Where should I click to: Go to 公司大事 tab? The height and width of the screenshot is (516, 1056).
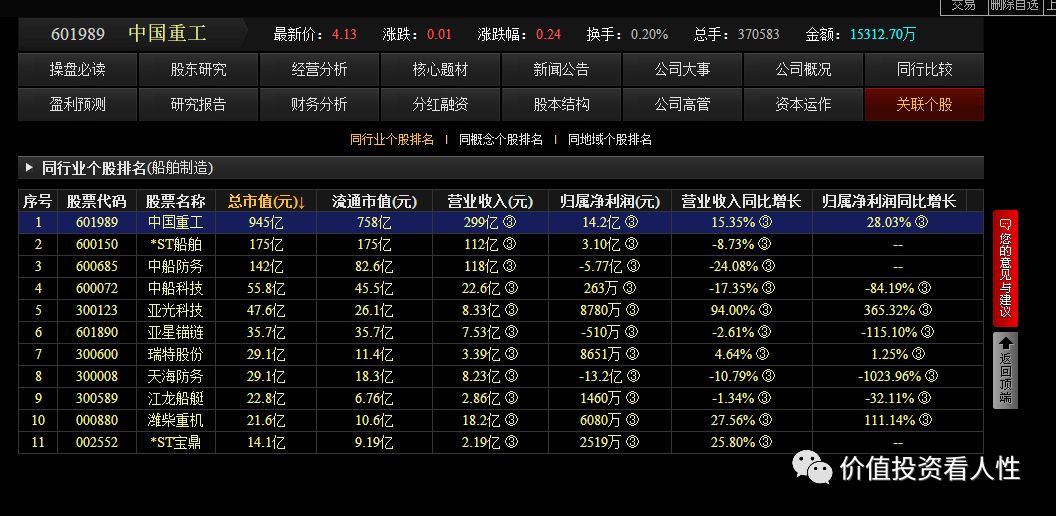(x=682, y=69)
